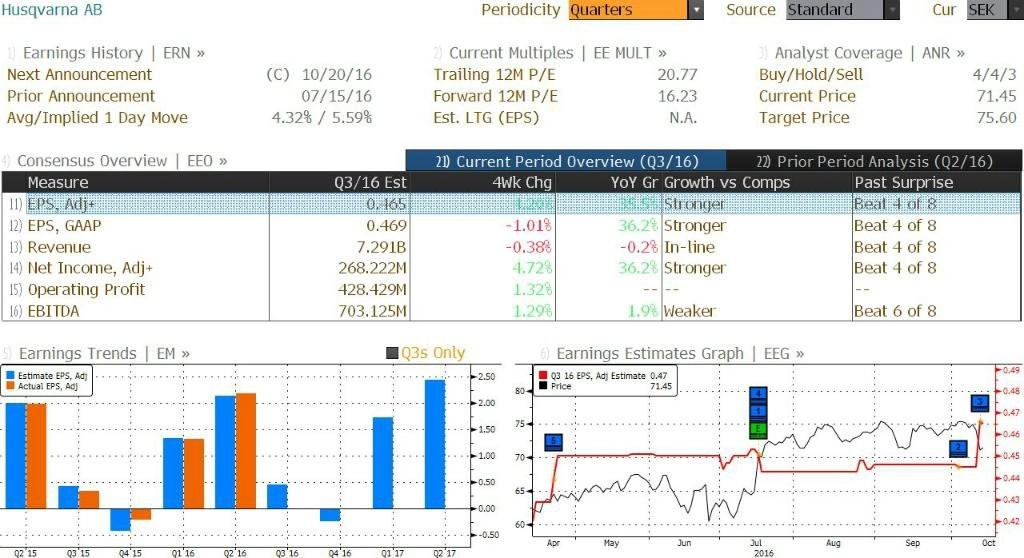Click the Est. LTG (EPS) N.A. value

pyautogui.click(x=683, y=118)
